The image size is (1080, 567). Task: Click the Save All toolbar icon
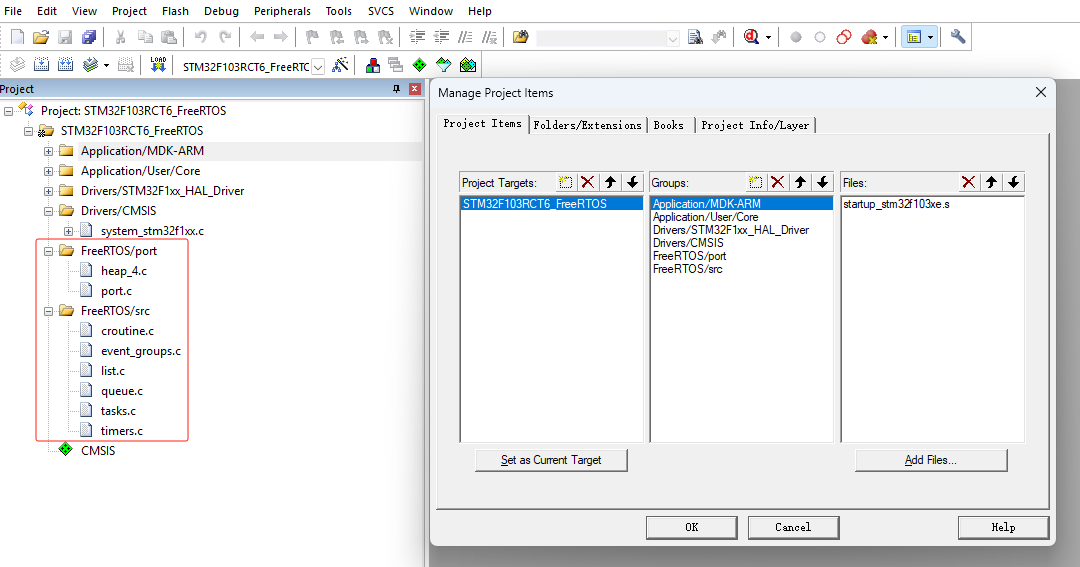pos(89,37)
